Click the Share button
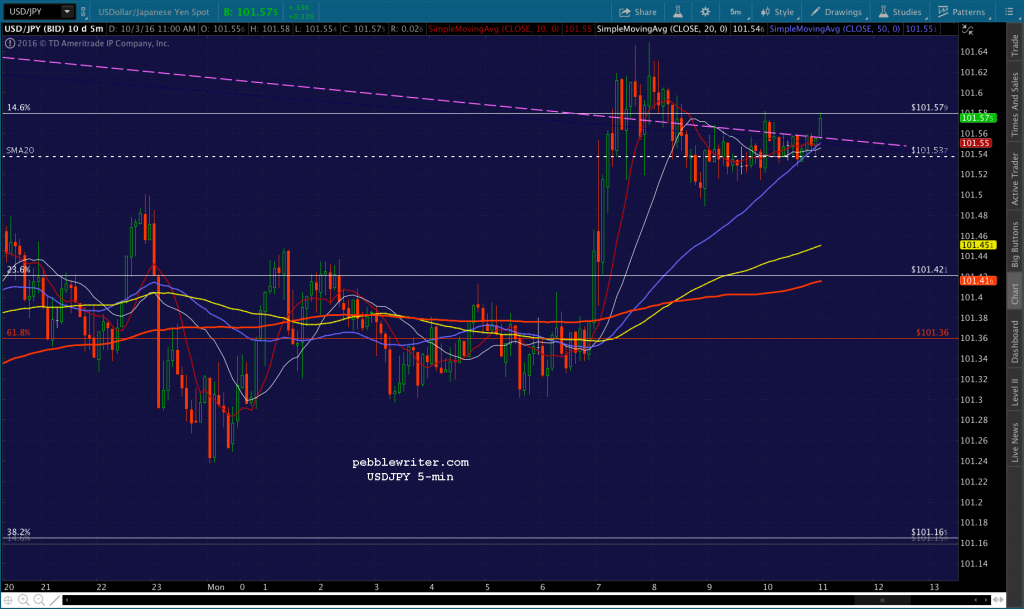The width and height of the screenshot is (1024, 609). click(x=638, y=12)
